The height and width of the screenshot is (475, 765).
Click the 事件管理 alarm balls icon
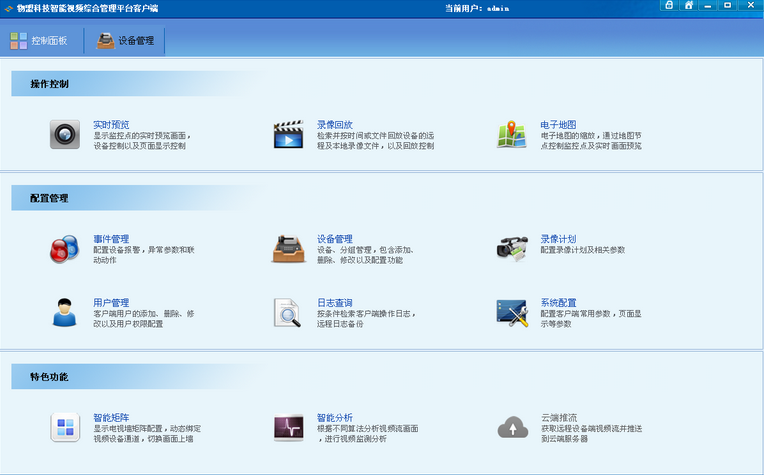point(65,249)
